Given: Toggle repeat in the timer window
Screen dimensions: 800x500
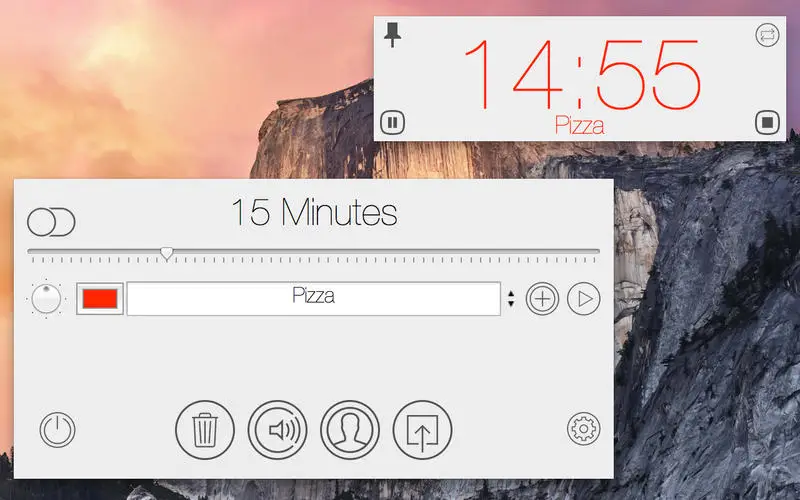Looking at the screenshot, I should pyautogui.click(x=767, y=35).
